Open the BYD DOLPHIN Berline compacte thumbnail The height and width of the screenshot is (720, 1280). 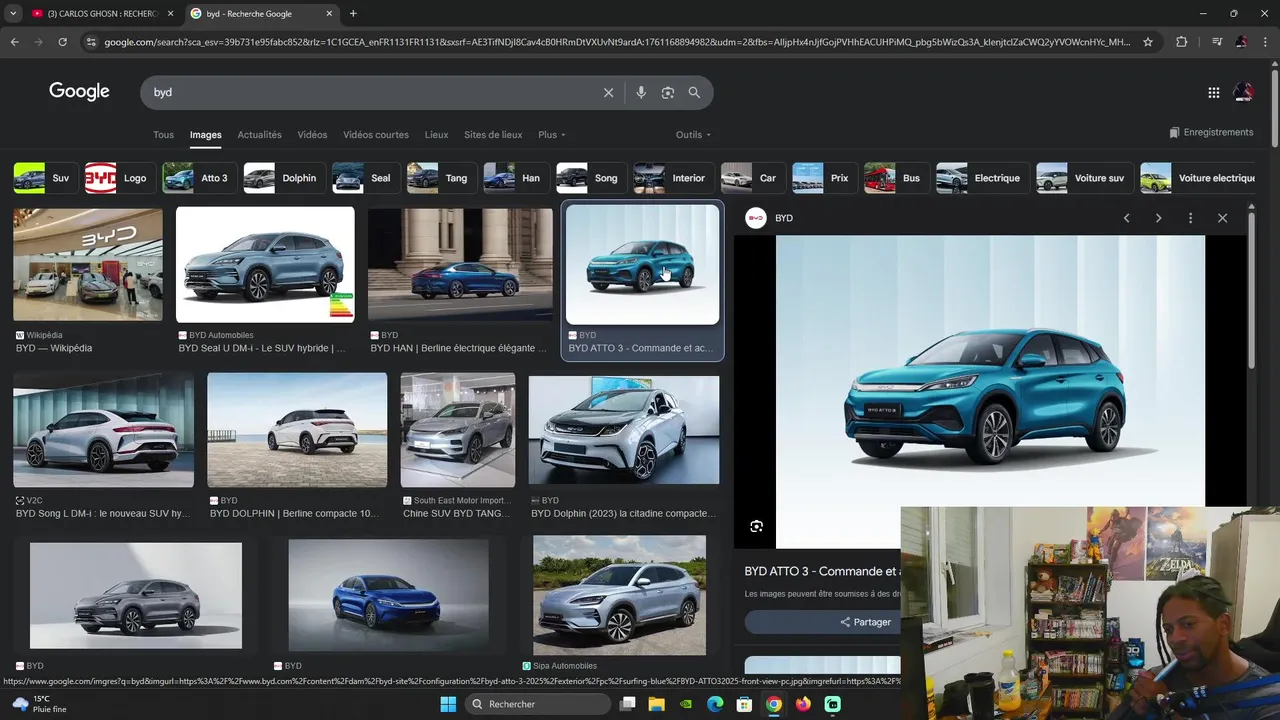297,430
